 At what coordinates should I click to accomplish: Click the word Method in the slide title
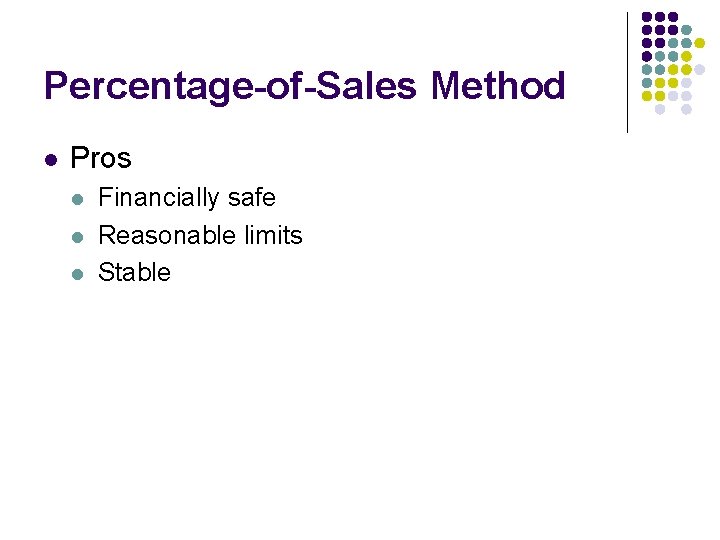pos(498,86)
